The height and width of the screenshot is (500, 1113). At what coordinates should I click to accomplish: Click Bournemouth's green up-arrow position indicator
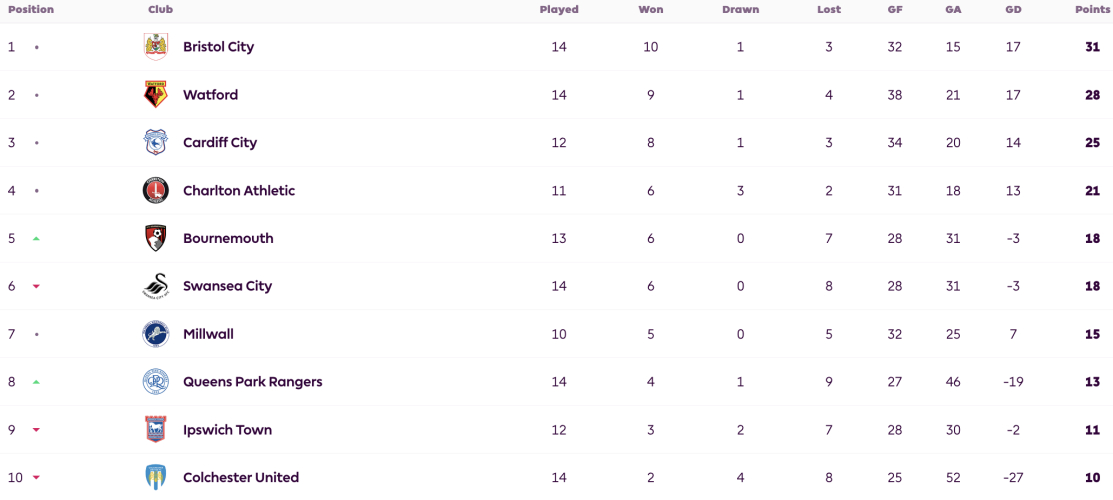(x=36, y=239)
